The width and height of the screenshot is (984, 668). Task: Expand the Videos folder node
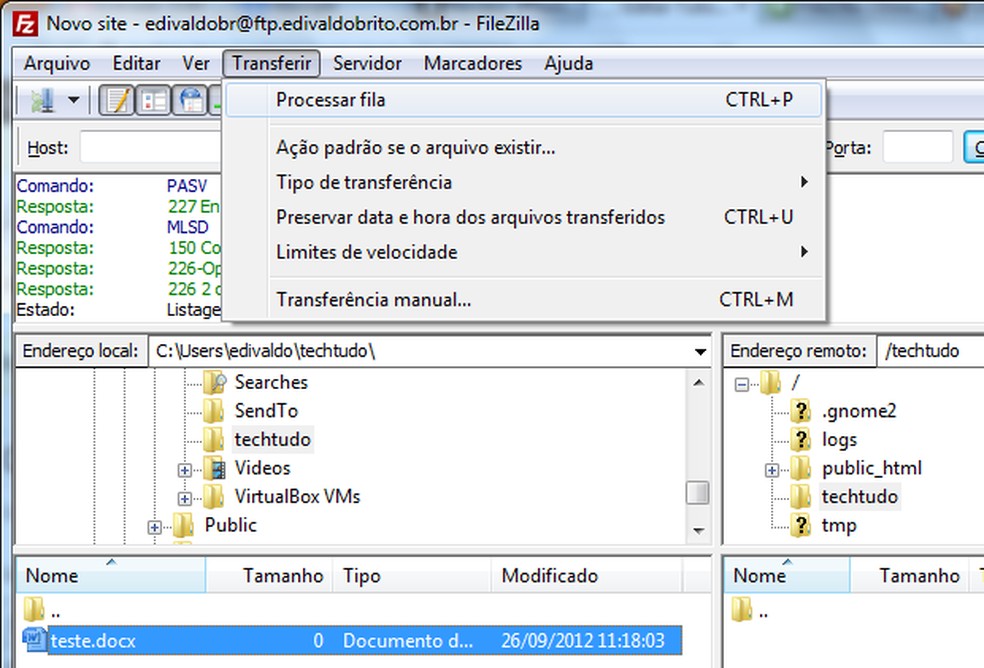[x=185, y=469]
